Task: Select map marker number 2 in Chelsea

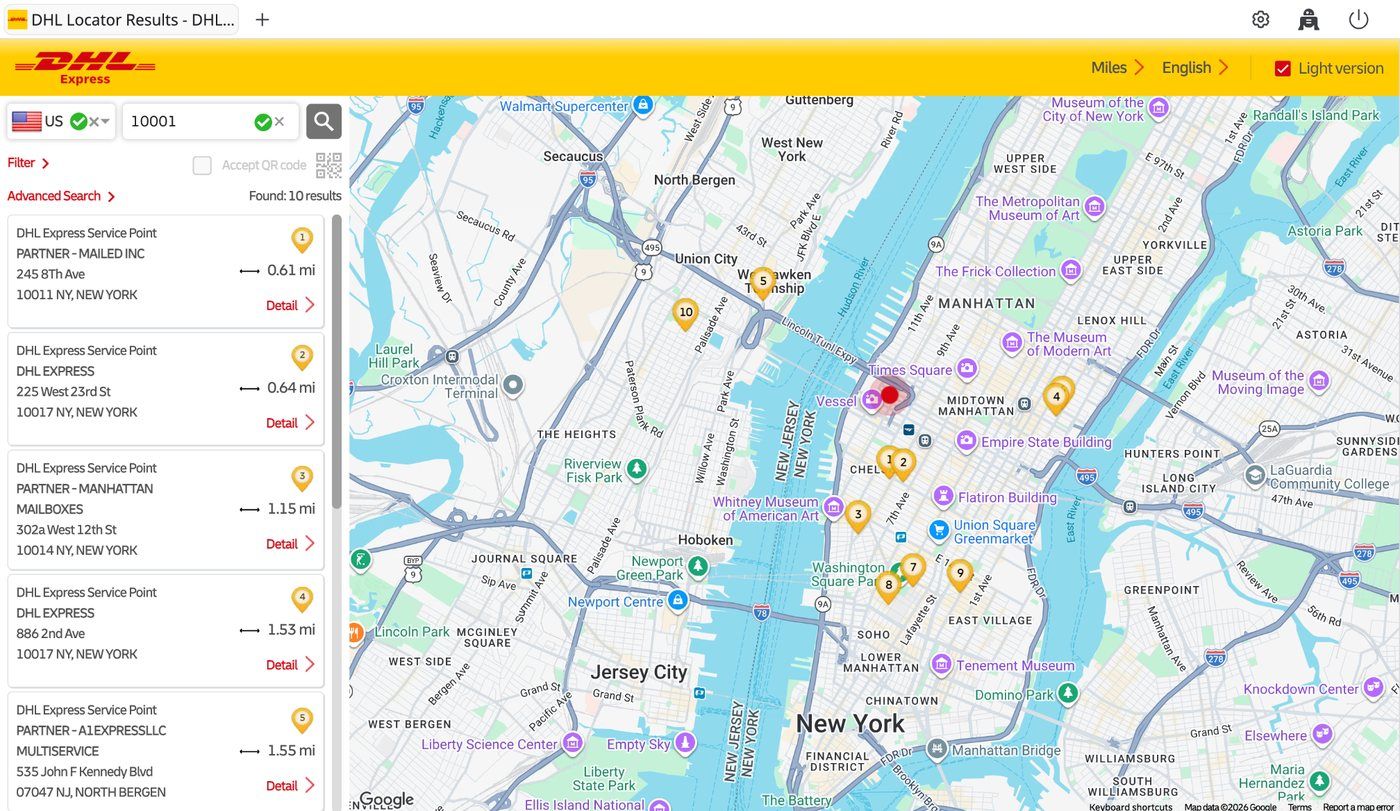Action: tap(904, 464)
